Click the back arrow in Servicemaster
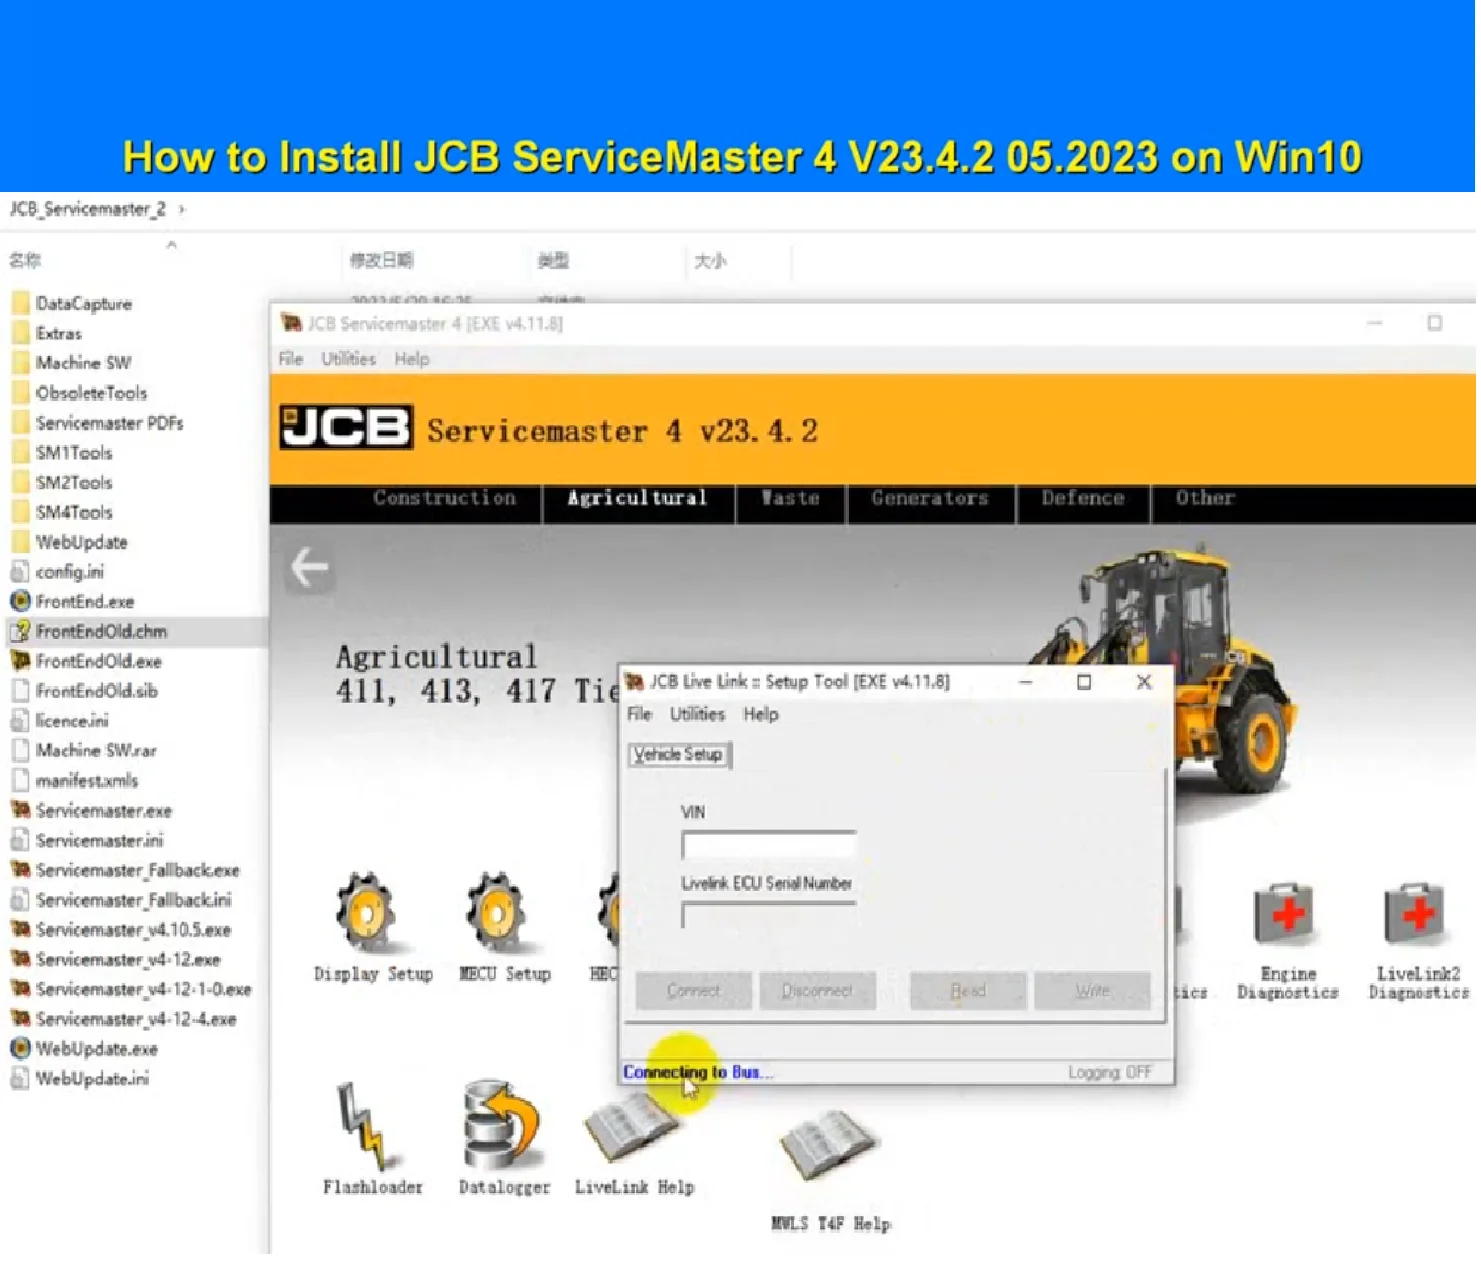This screenshot has width=1481, height=1275. tap(309, 569)
